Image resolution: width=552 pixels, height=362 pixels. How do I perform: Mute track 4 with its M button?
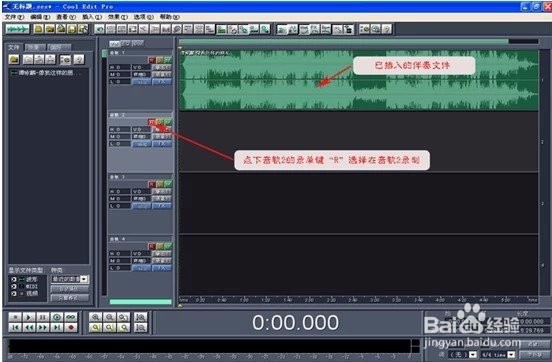pos(168,246)
